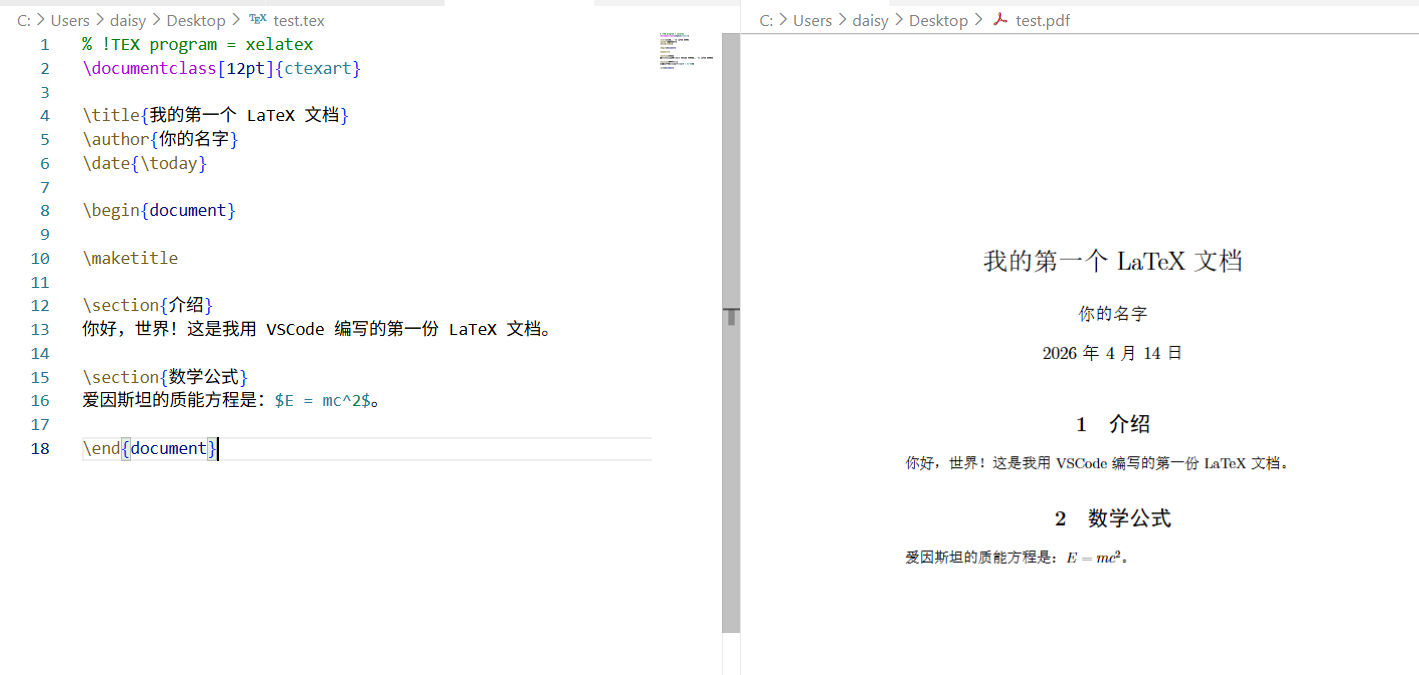Click the '$E = mc^2$' source line in editor
Screen dimensions: 1419x675
coord(231,401)
